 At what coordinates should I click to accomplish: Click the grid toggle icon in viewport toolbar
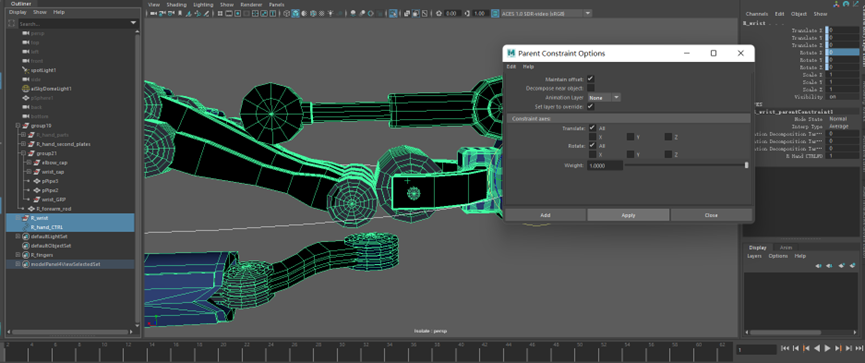pos(220,13)
